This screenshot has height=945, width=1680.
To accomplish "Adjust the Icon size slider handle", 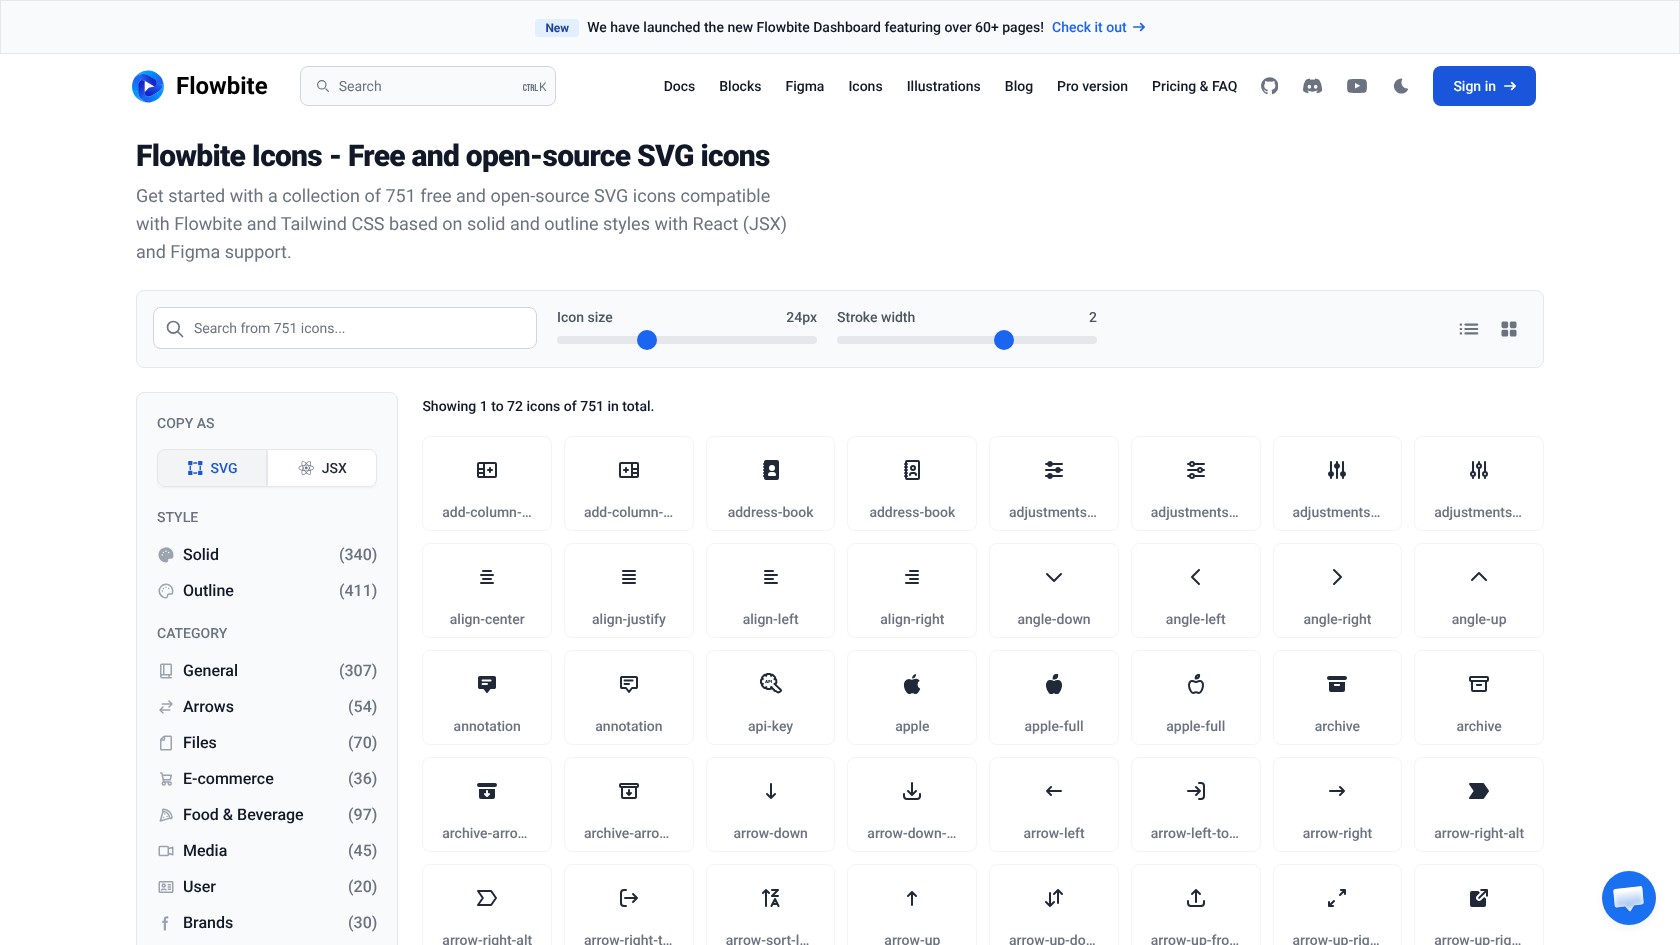I will point(647,340).
